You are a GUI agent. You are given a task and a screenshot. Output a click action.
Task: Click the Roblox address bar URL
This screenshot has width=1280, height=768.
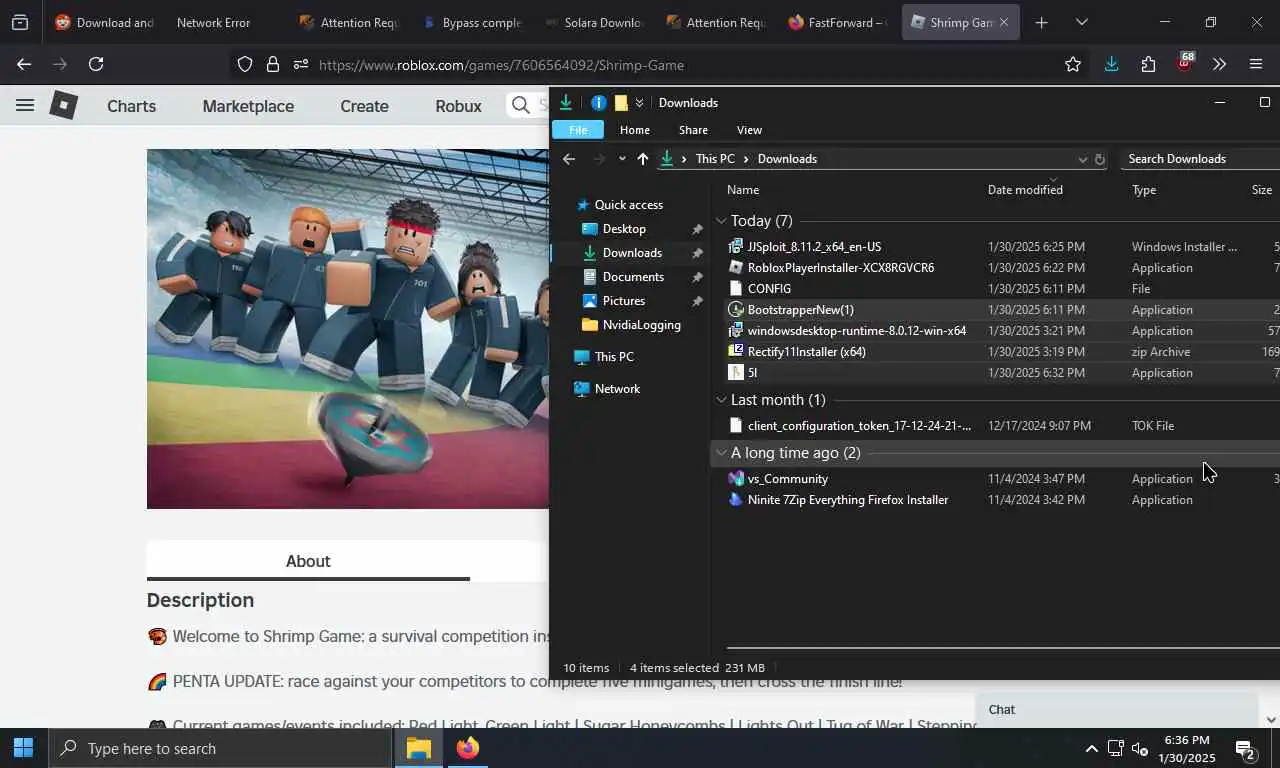(x=501, y=65)
